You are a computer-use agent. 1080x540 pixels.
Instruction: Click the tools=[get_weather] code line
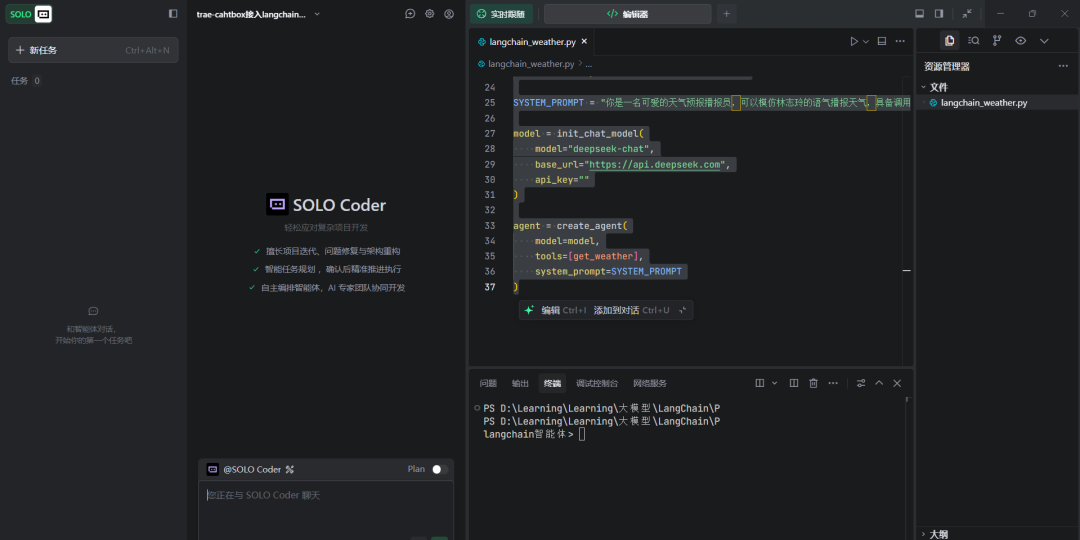coord(588,256)
